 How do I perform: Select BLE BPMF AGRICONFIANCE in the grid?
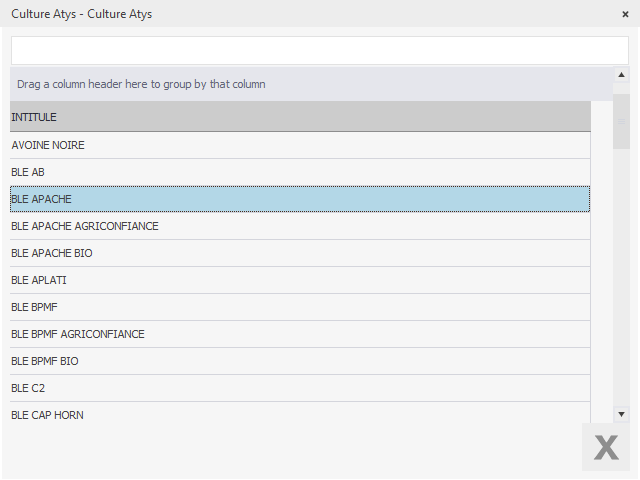click(x=300, y=334)
